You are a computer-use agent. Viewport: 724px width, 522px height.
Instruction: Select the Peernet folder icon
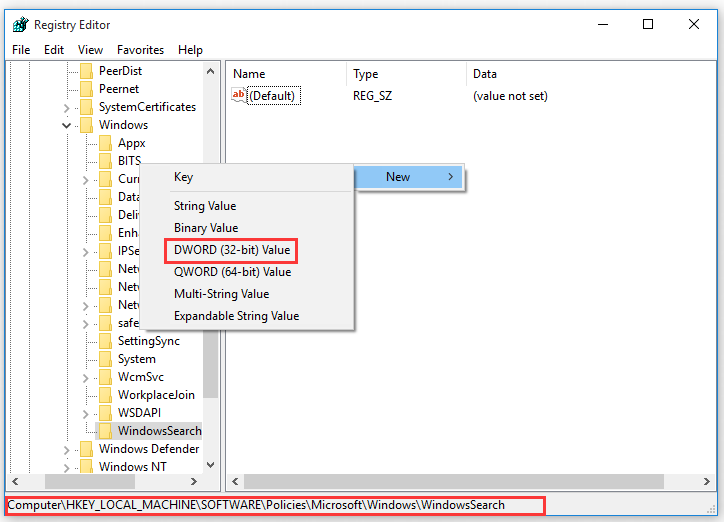86,89
